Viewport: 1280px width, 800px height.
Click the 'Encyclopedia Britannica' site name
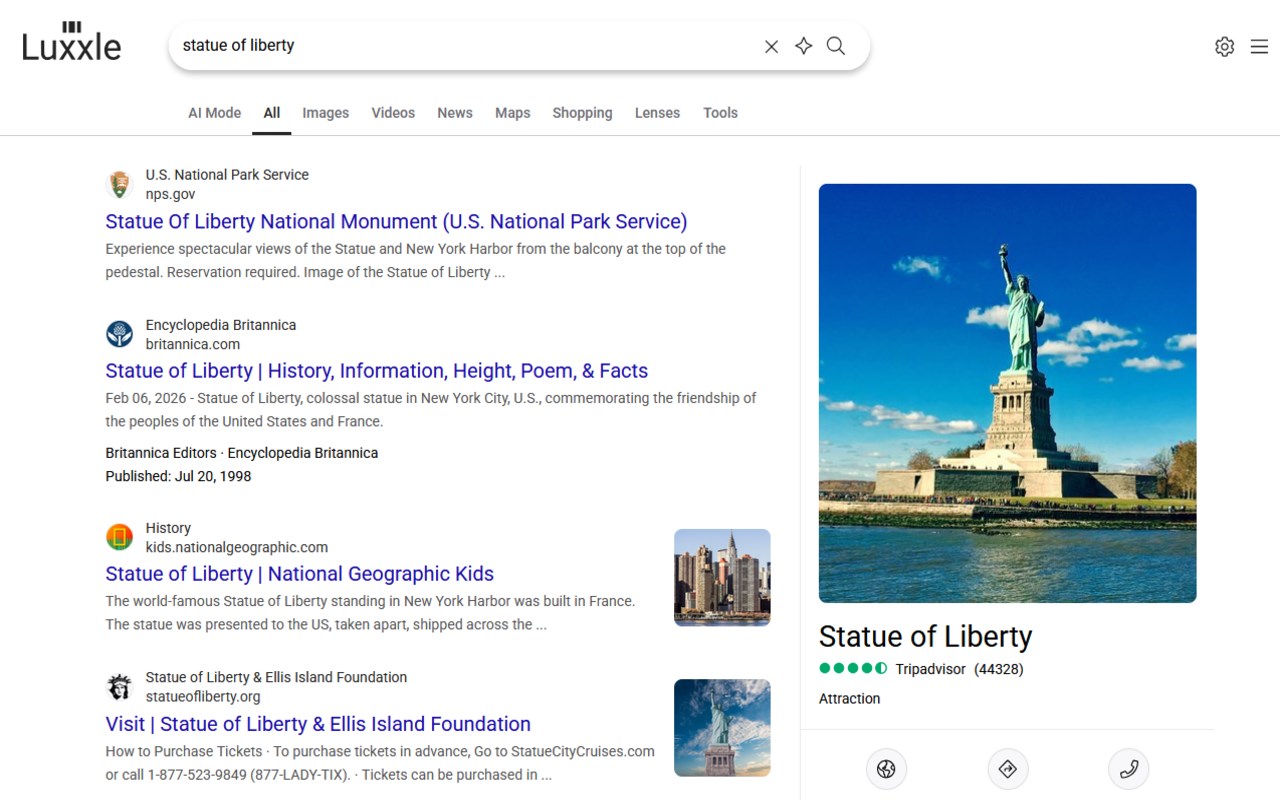(x=221, y=325)
